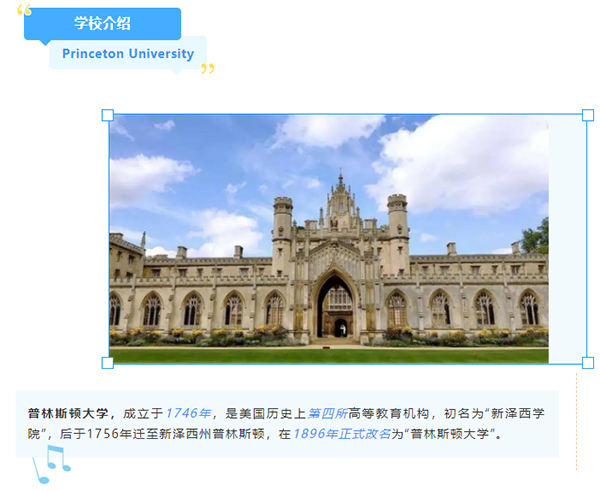
Task: Click the highlighted 第四所 text
Action: [x=328, y=414]
